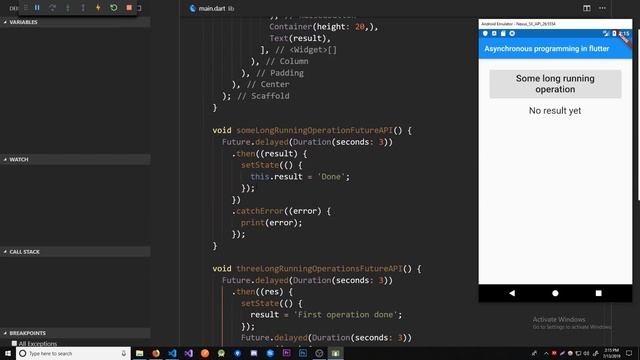
Task: Click the Step Into debug icon
Action: pyautogui.click(x=68, y=8)
